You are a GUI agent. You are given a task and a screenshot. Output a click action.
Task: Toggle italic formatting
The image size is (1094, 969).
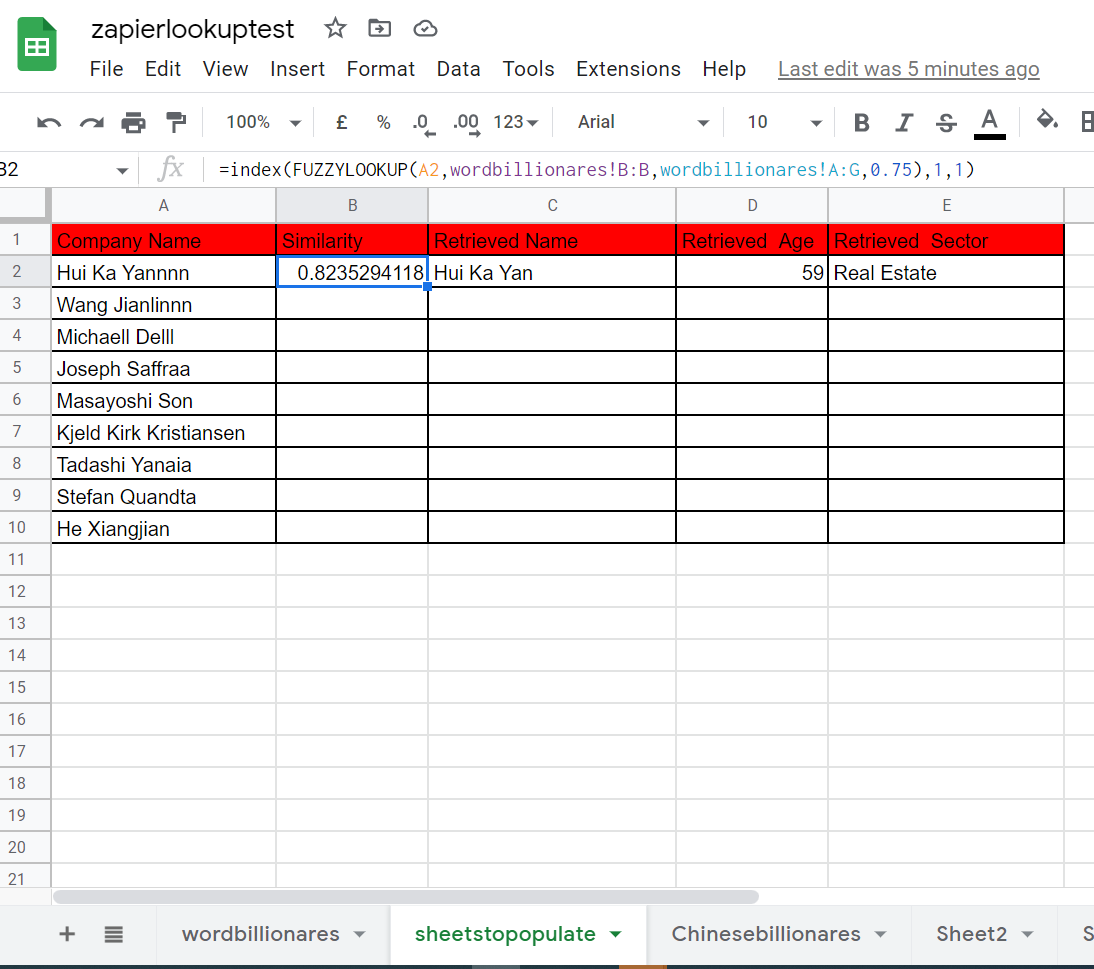(904, 121)
